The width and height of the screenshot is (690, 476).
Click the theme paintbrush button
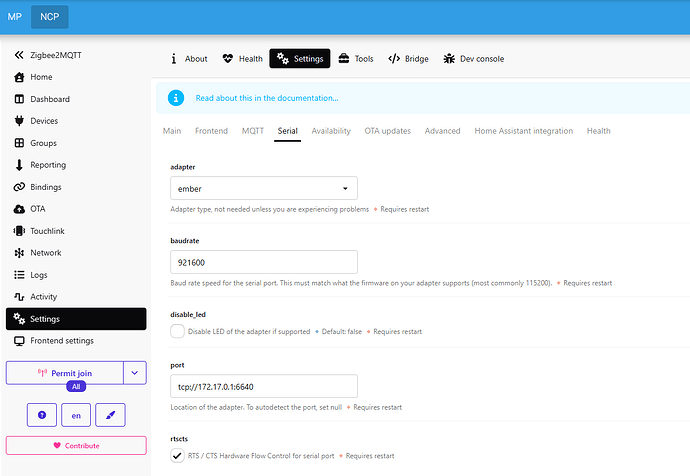click(x=110, y=415)
